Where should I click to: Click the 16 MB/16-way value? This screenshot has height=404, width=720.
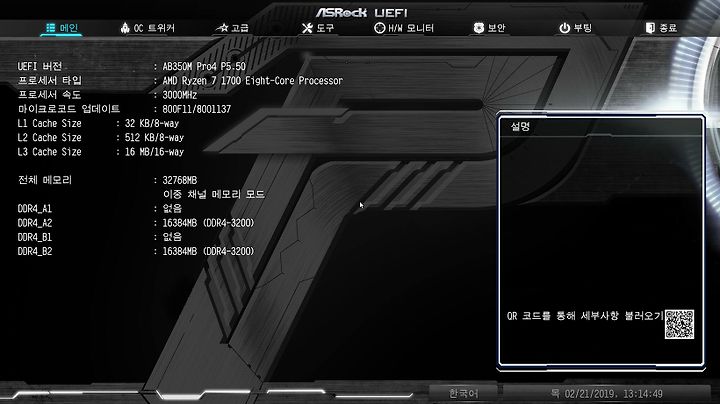pos(154,152)
